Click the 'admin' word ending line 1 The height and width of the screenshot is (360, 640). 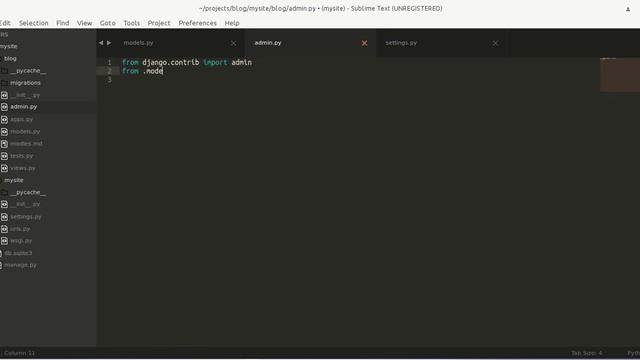(242, 62)
